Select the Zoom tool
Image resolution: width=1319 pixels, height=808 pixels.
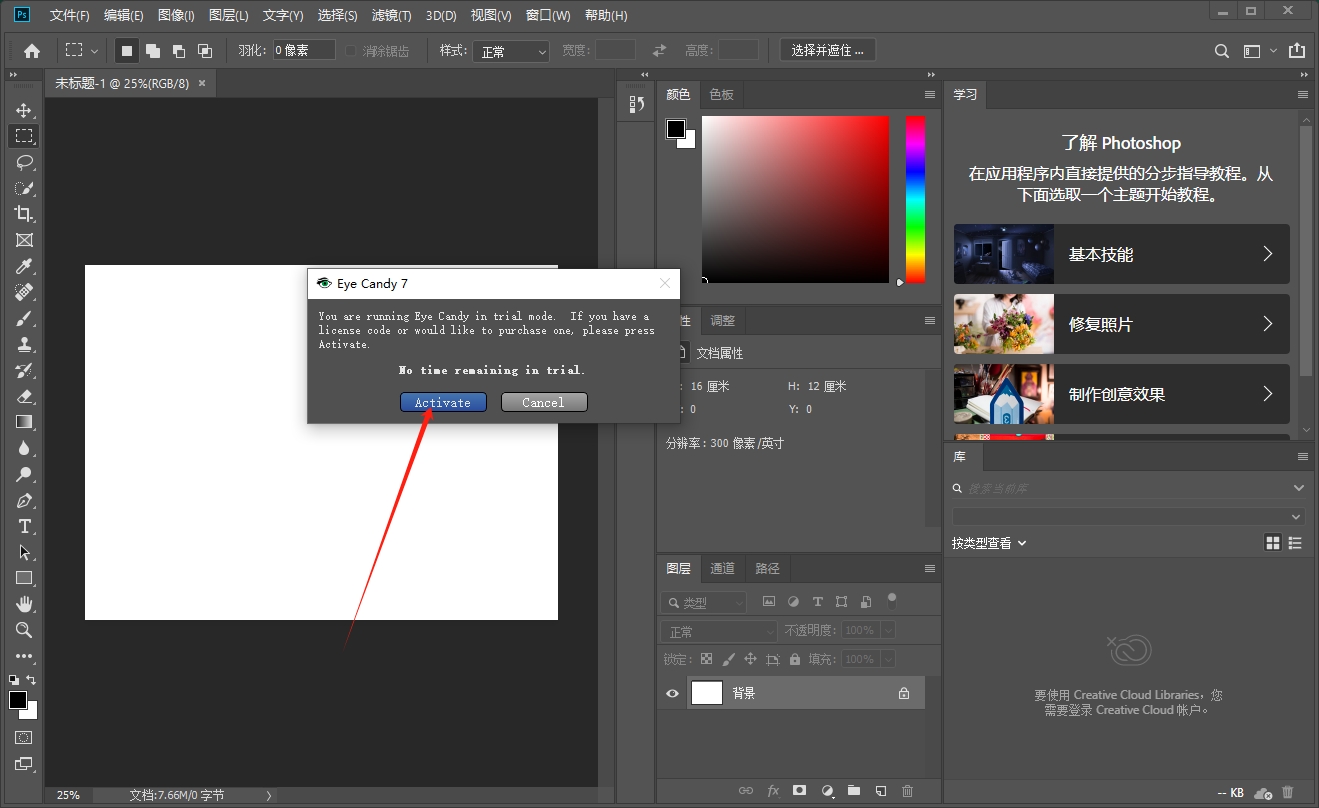(x=24, y=630)
